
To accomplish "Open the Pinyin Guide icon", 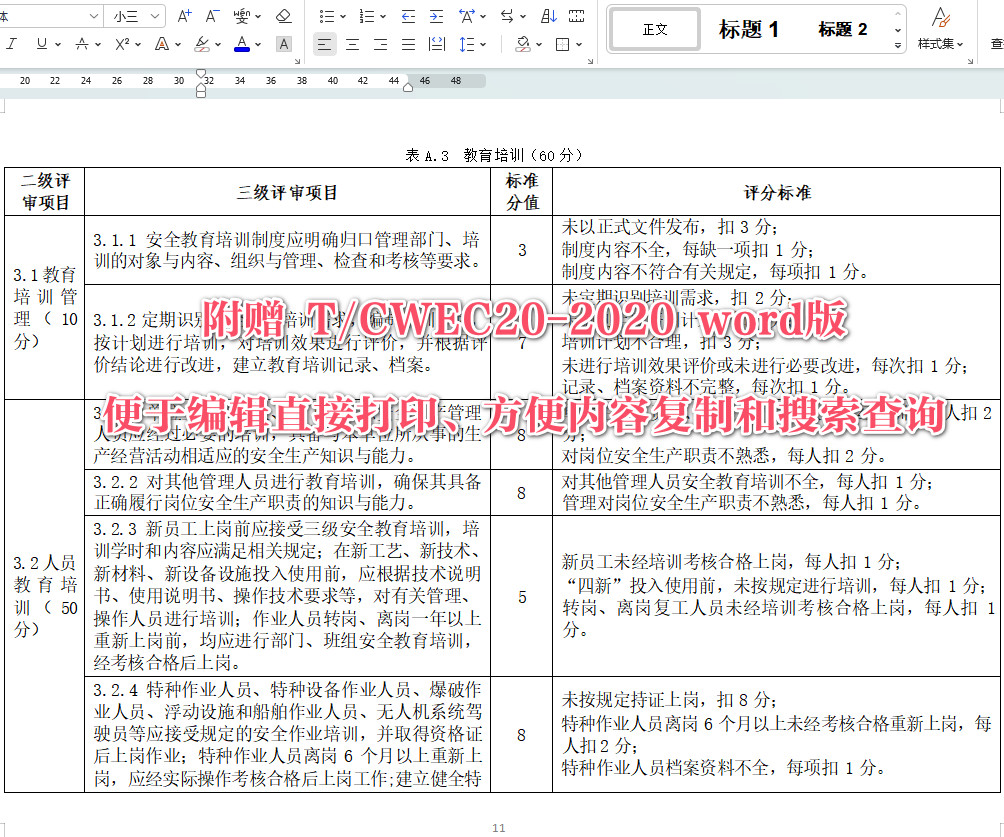I will tap(243, 15).
